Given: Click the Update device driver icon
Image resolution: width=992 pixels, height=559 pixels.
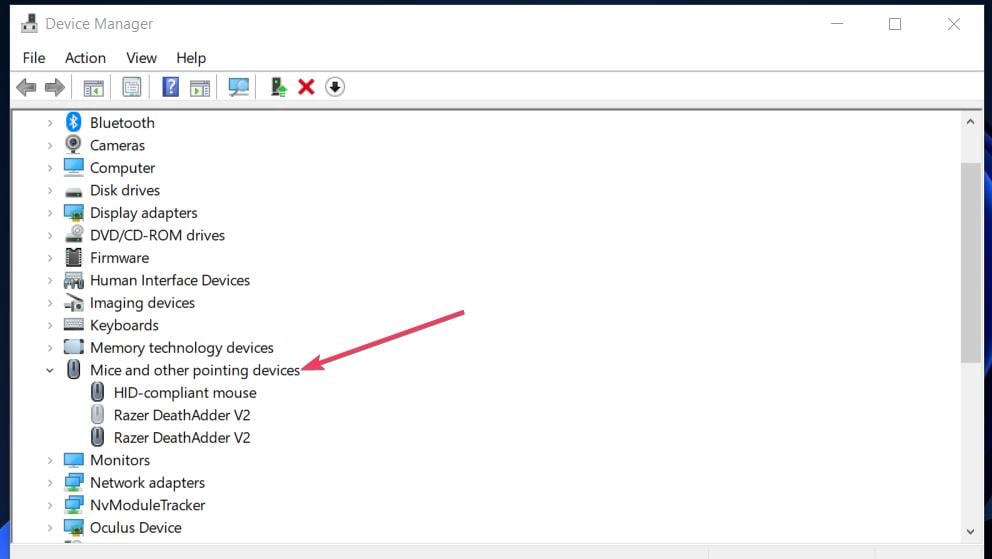Looking at the screenshot, I should [278, 87].
